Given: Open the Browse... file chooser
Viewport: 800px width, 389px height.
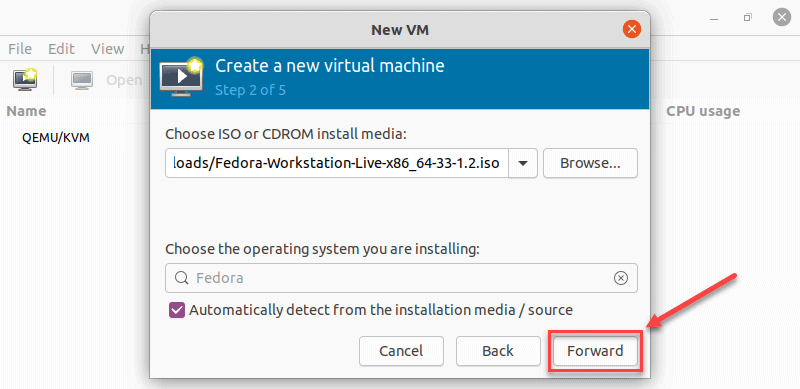Looking at the screenshot, I should coord(590,163).
